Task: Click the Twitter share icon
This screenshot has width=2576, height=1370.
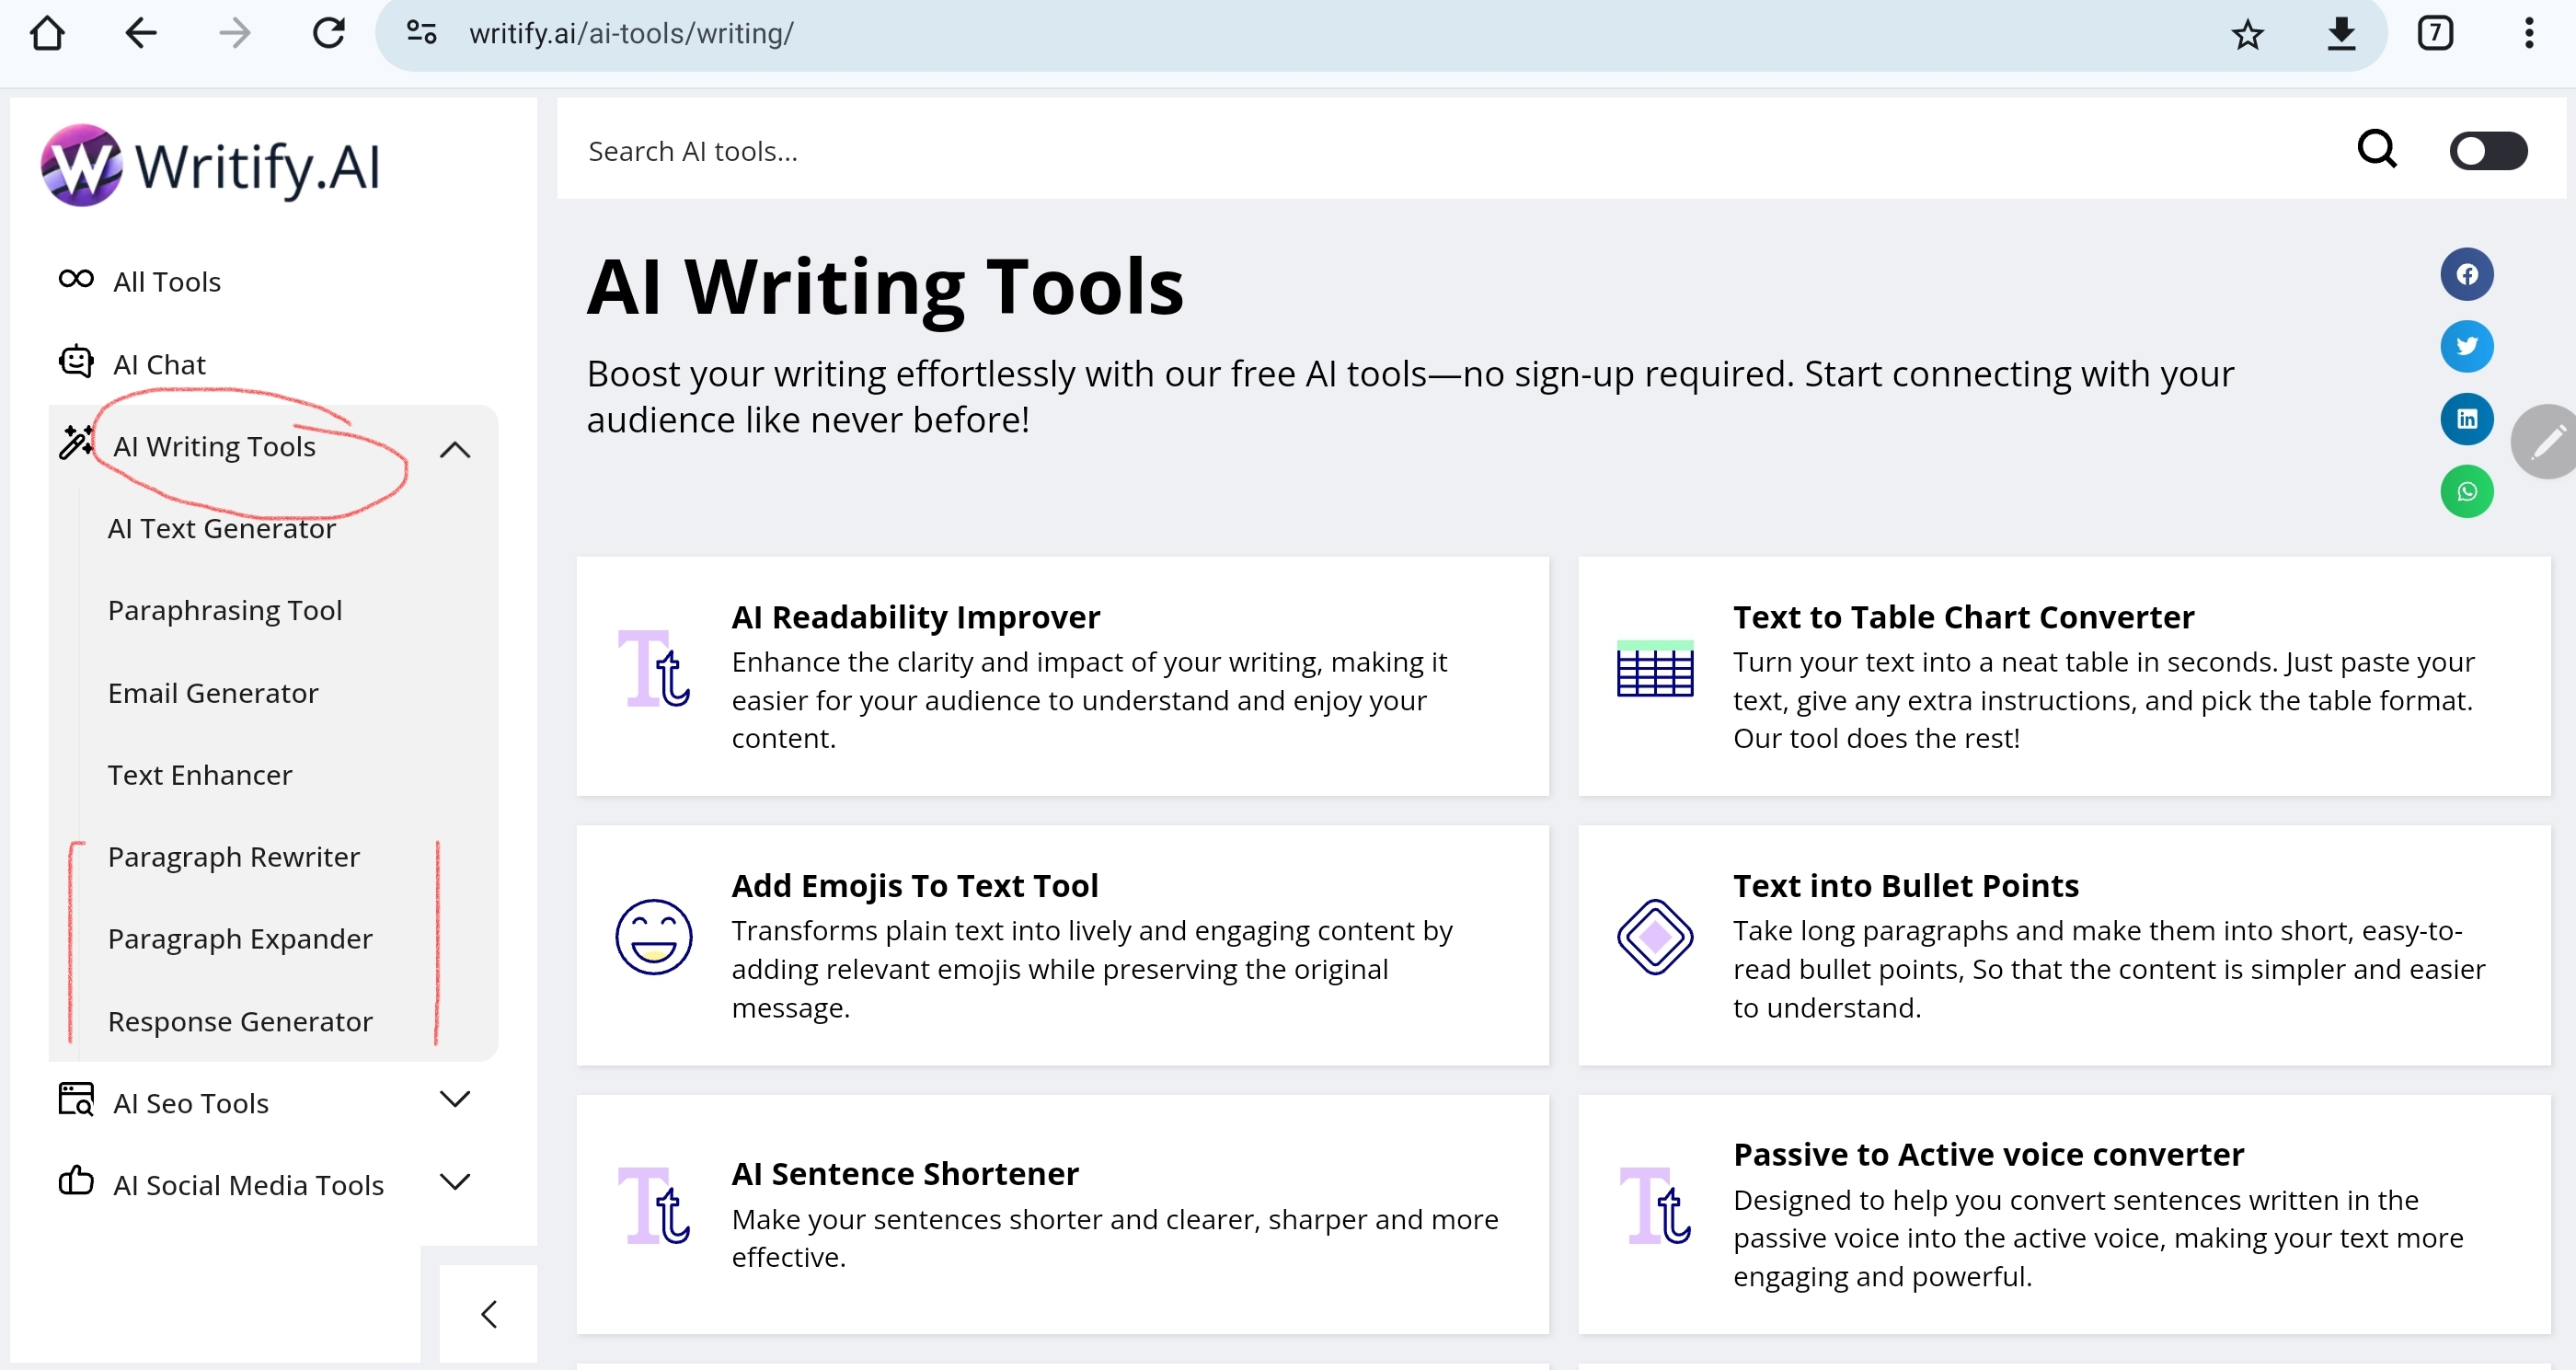Action: [x=2466, y=346]
